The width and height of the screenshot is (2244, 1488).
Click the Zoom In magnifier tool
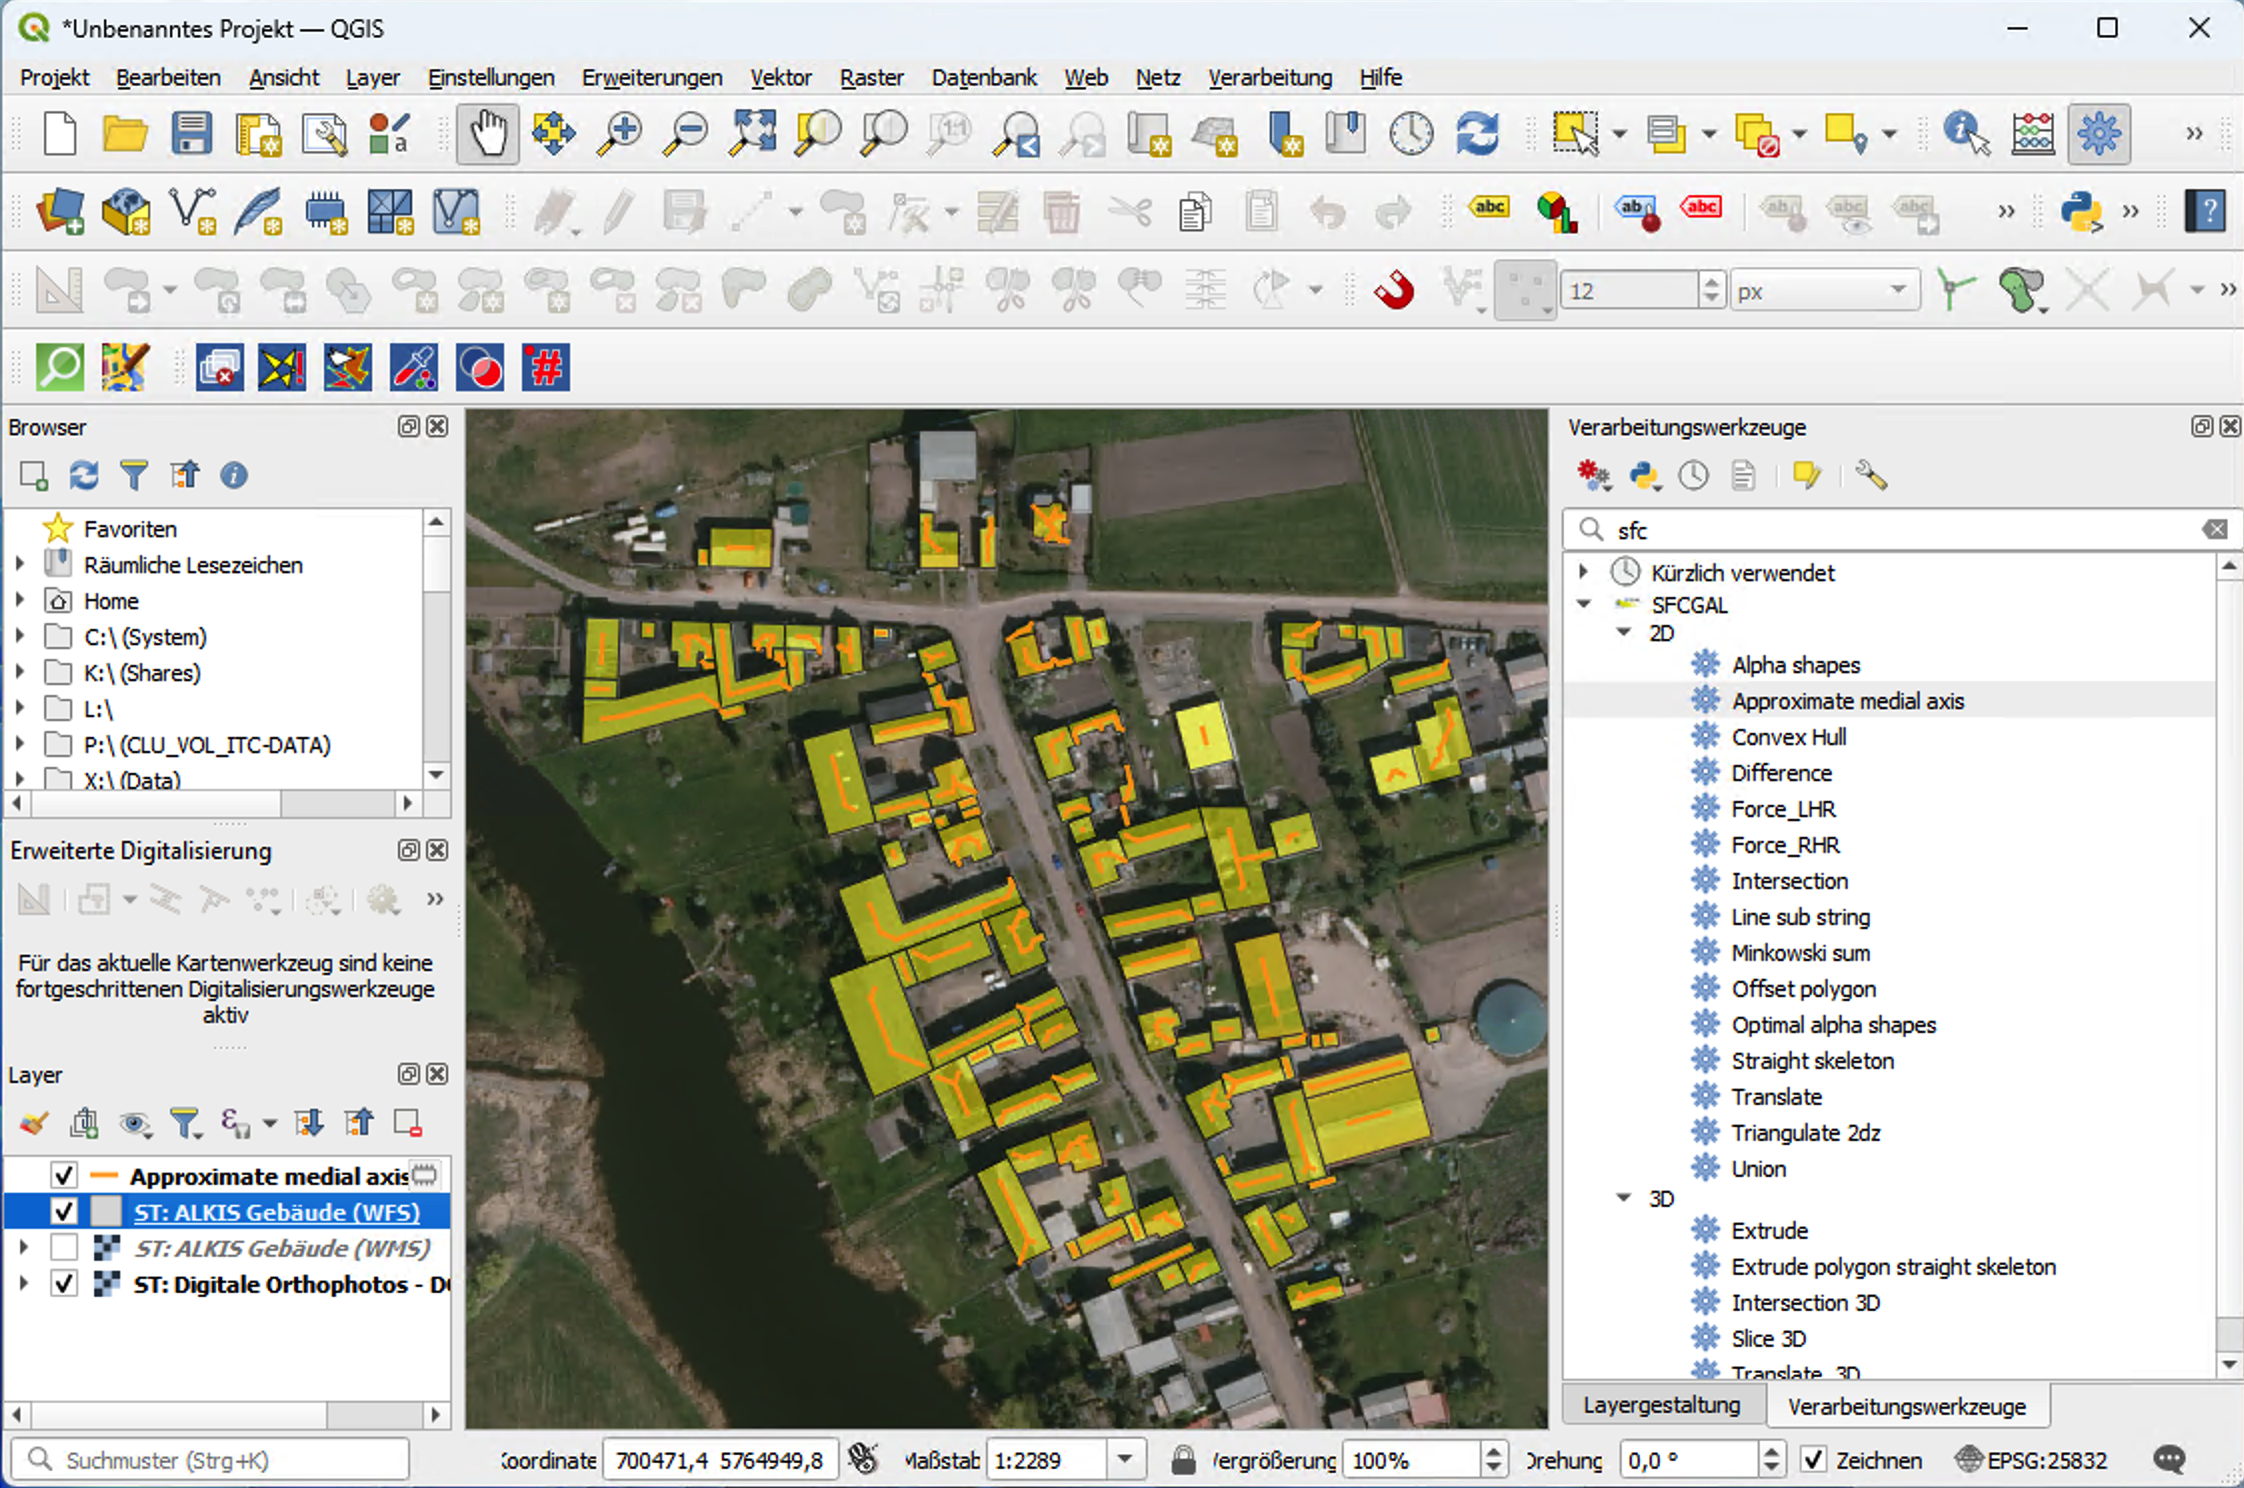click(620, 133)
